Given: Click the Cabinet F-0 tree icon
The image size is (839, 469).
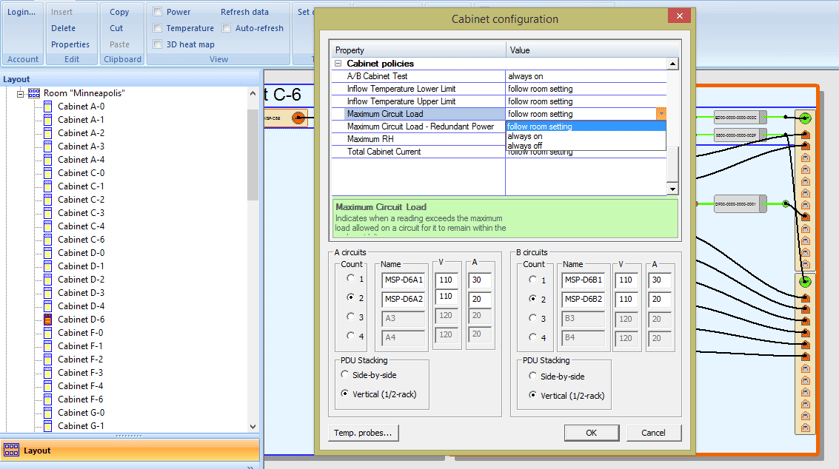Looking at the screenshot, I should (48, 333).
